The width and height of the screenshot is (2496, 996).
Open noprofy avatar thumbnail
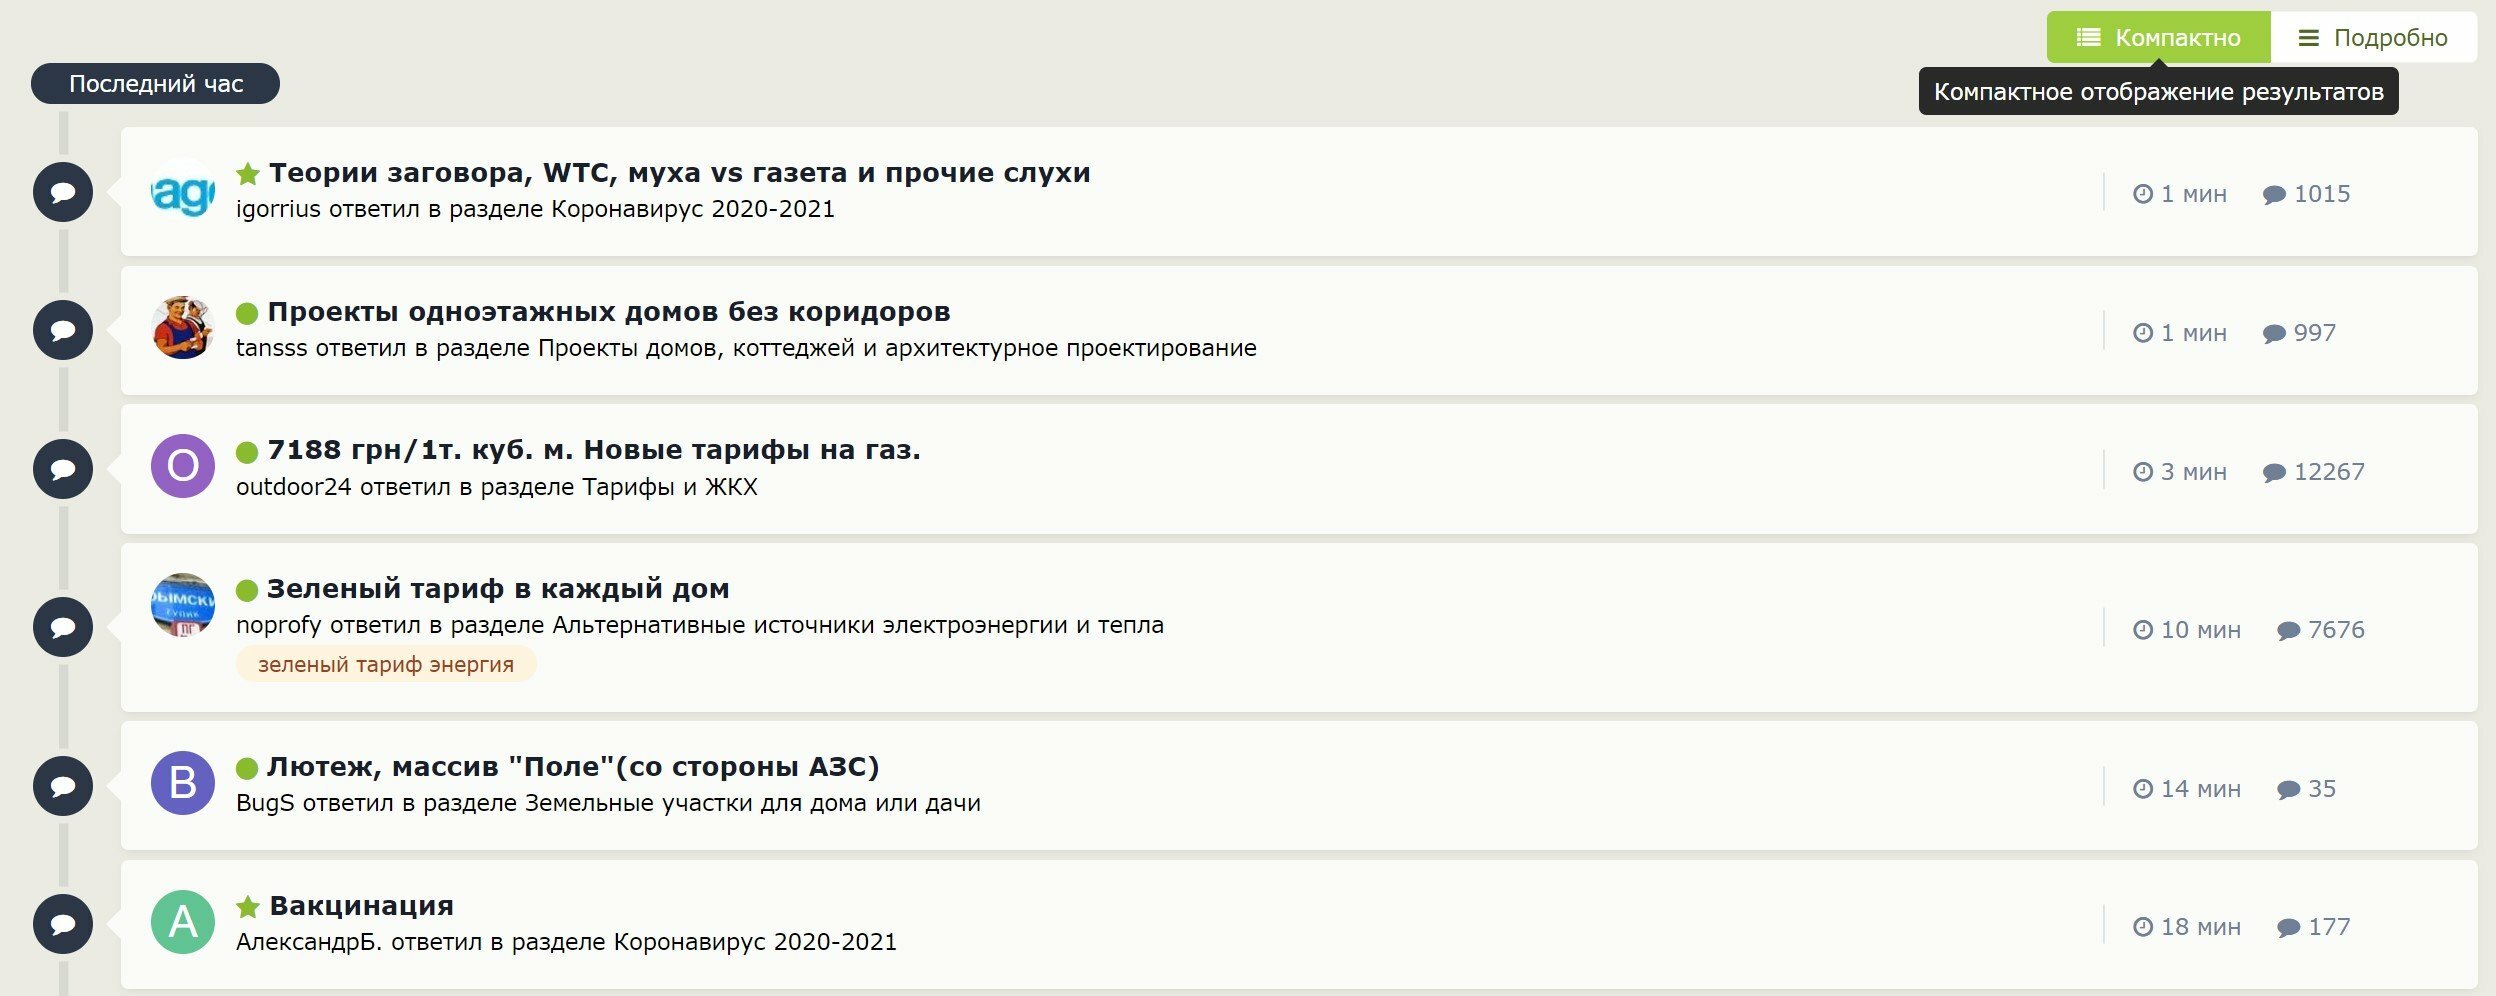[183, 605]
